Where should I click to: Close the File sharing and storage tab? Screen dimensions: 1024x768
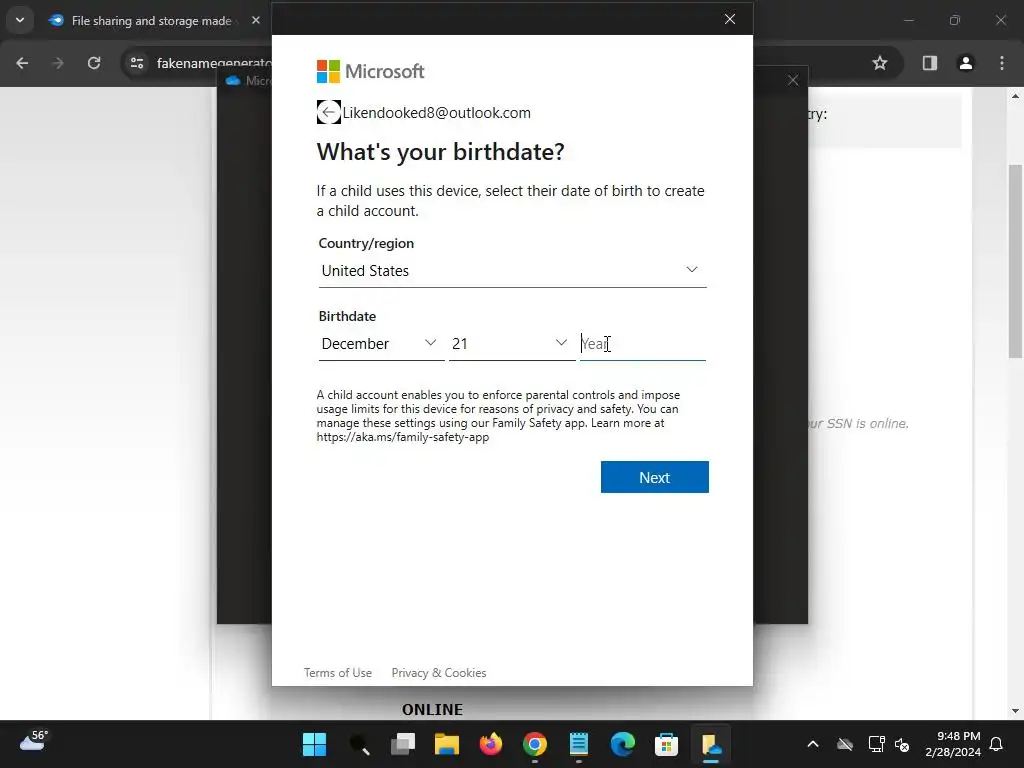coord(256,20)
